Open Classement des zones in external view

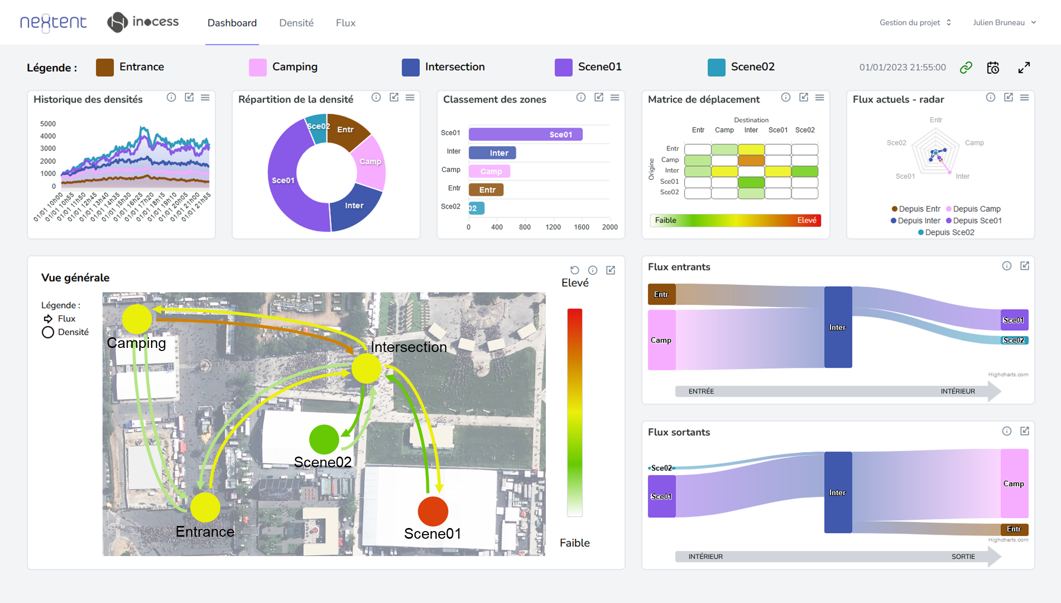tap(599, 97)
